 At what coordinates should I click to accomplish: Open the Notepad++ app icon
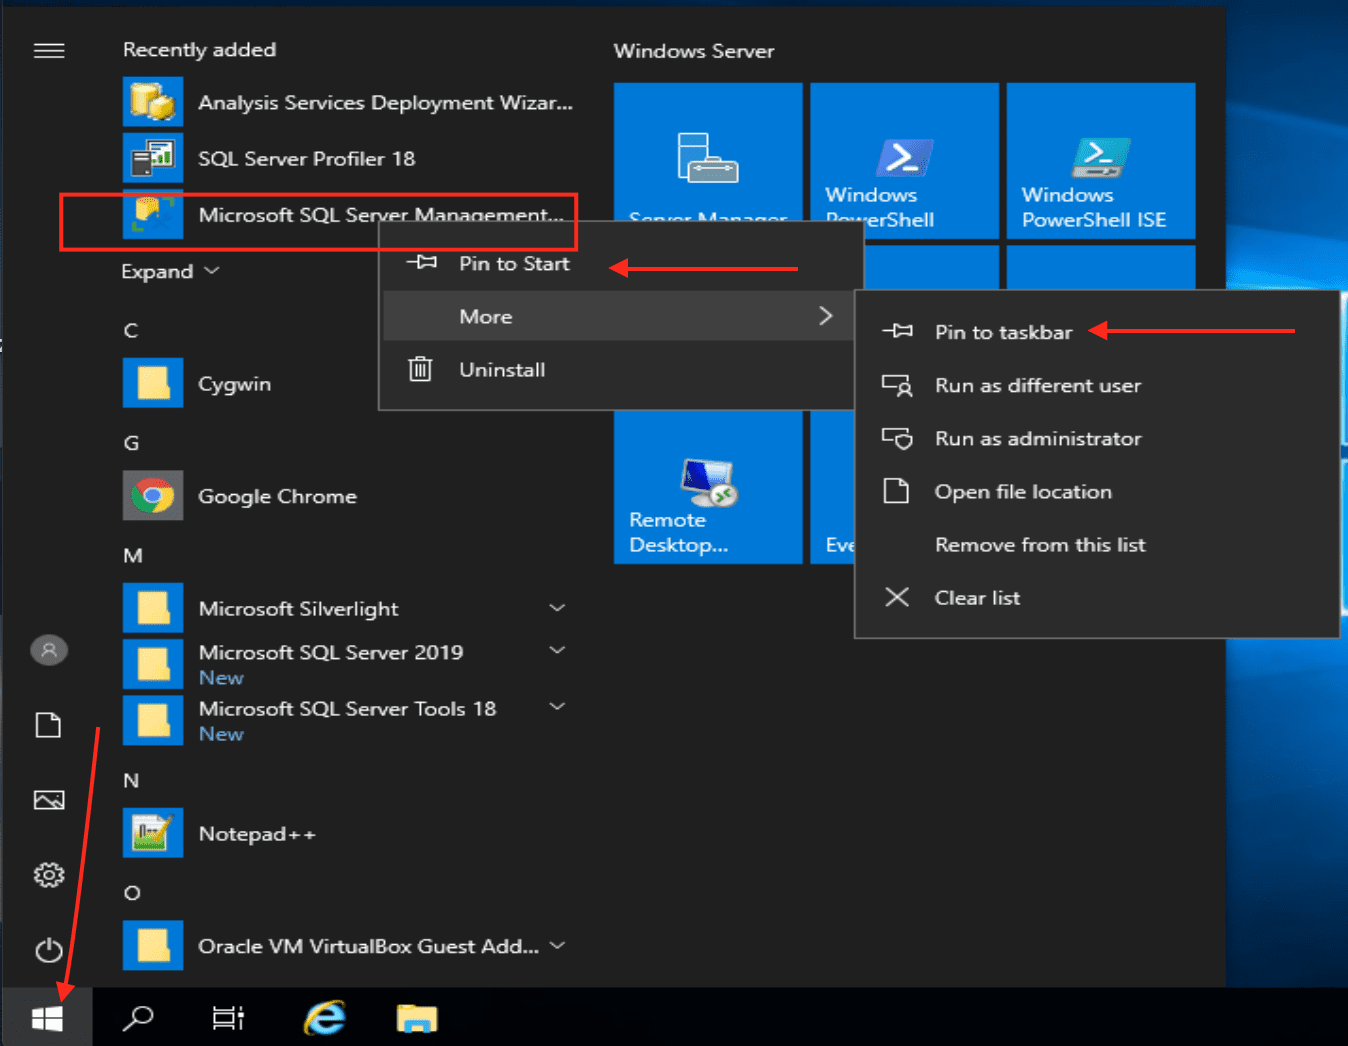click(153, 833)
